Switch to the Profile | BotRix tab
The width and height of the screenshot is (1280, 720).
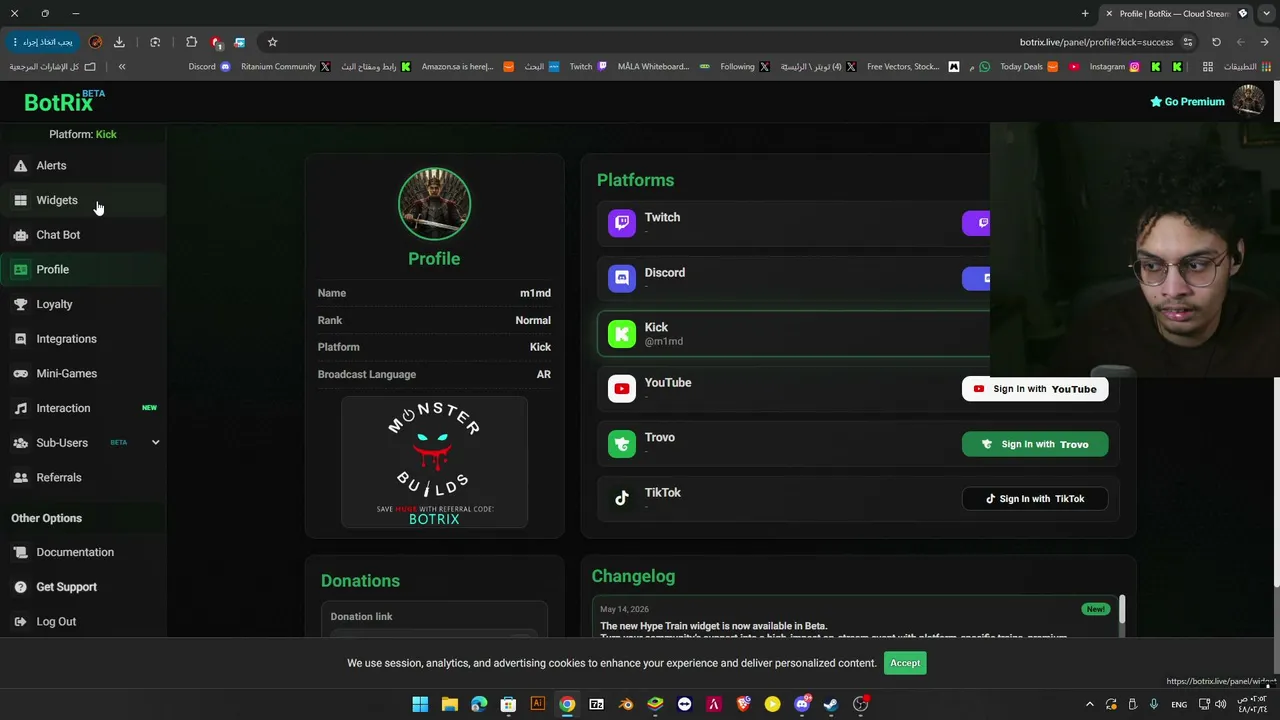click(x=1176, y=14)
